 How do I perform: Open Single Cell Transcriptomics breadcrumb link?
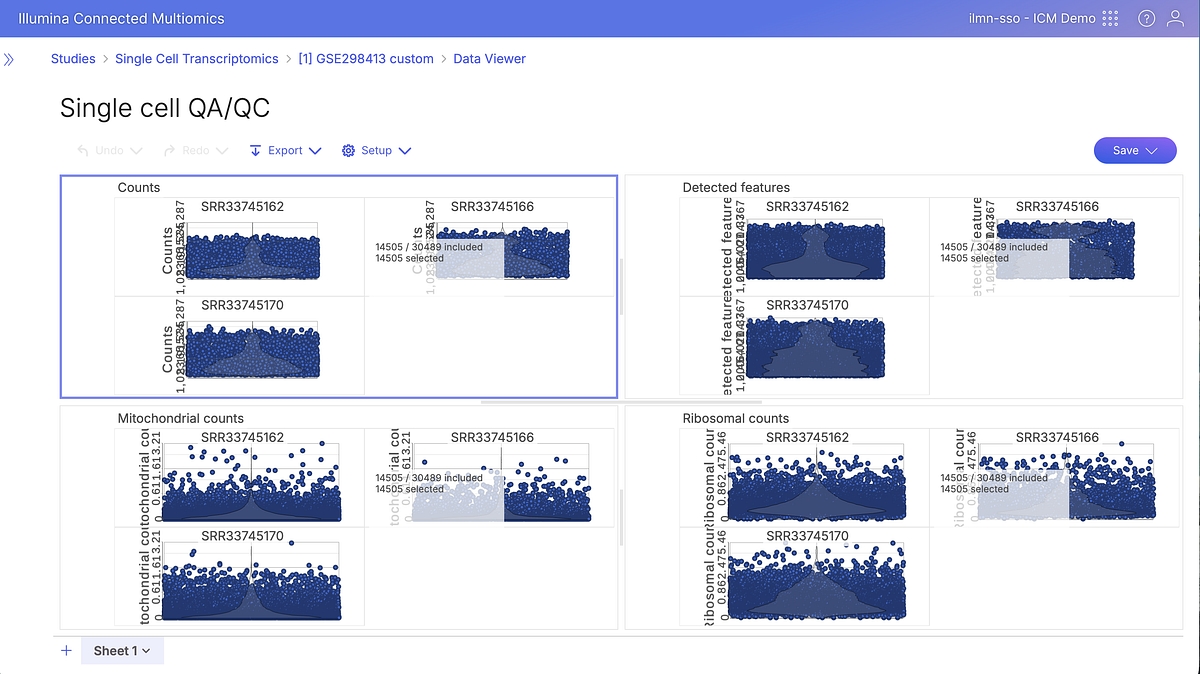point(197,59)
